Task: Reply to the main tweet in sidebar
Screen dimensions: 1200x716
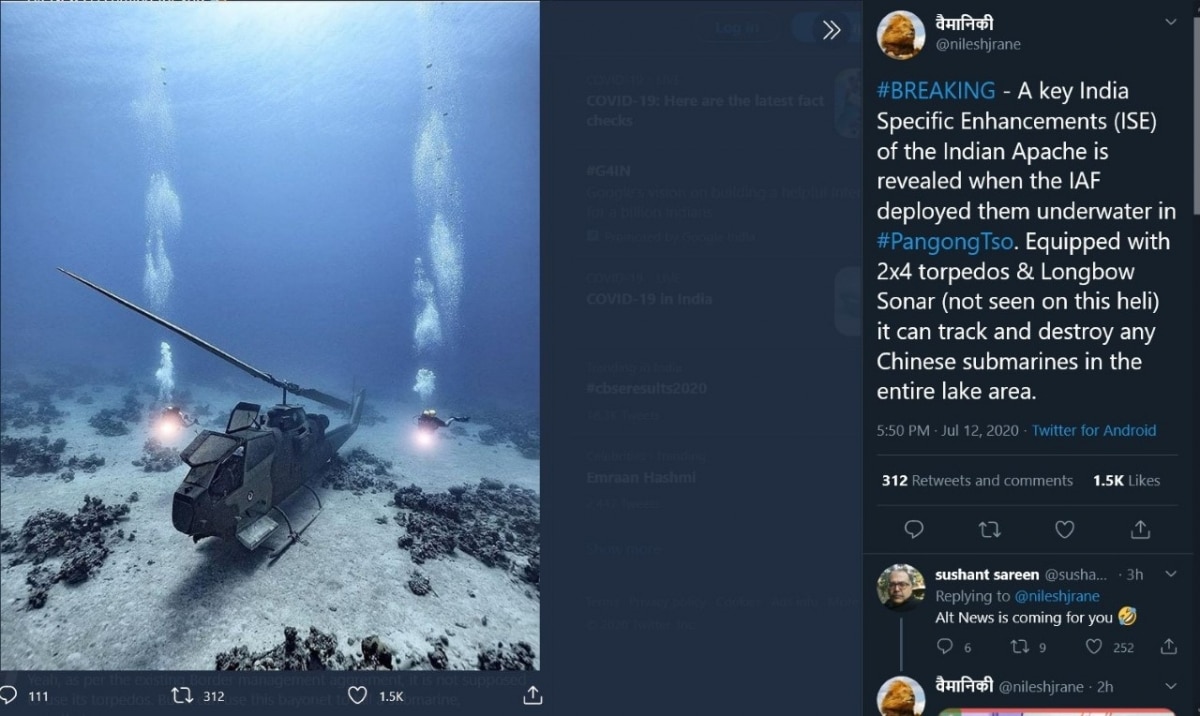Action: (x=914, y=529)
